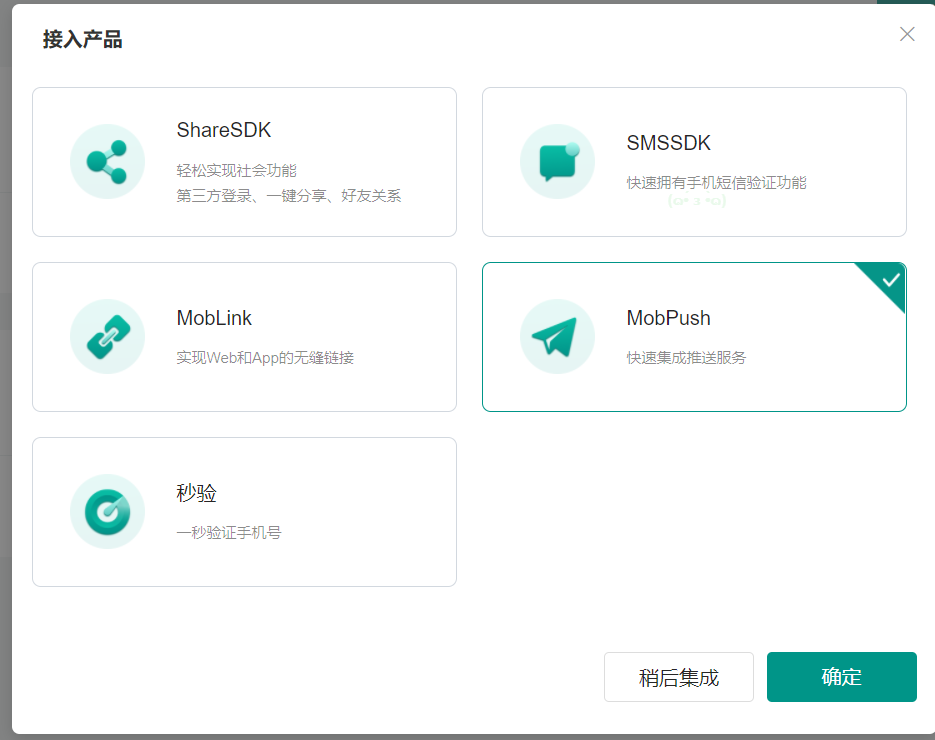Click the 确定 confirm button

[841, 677]
